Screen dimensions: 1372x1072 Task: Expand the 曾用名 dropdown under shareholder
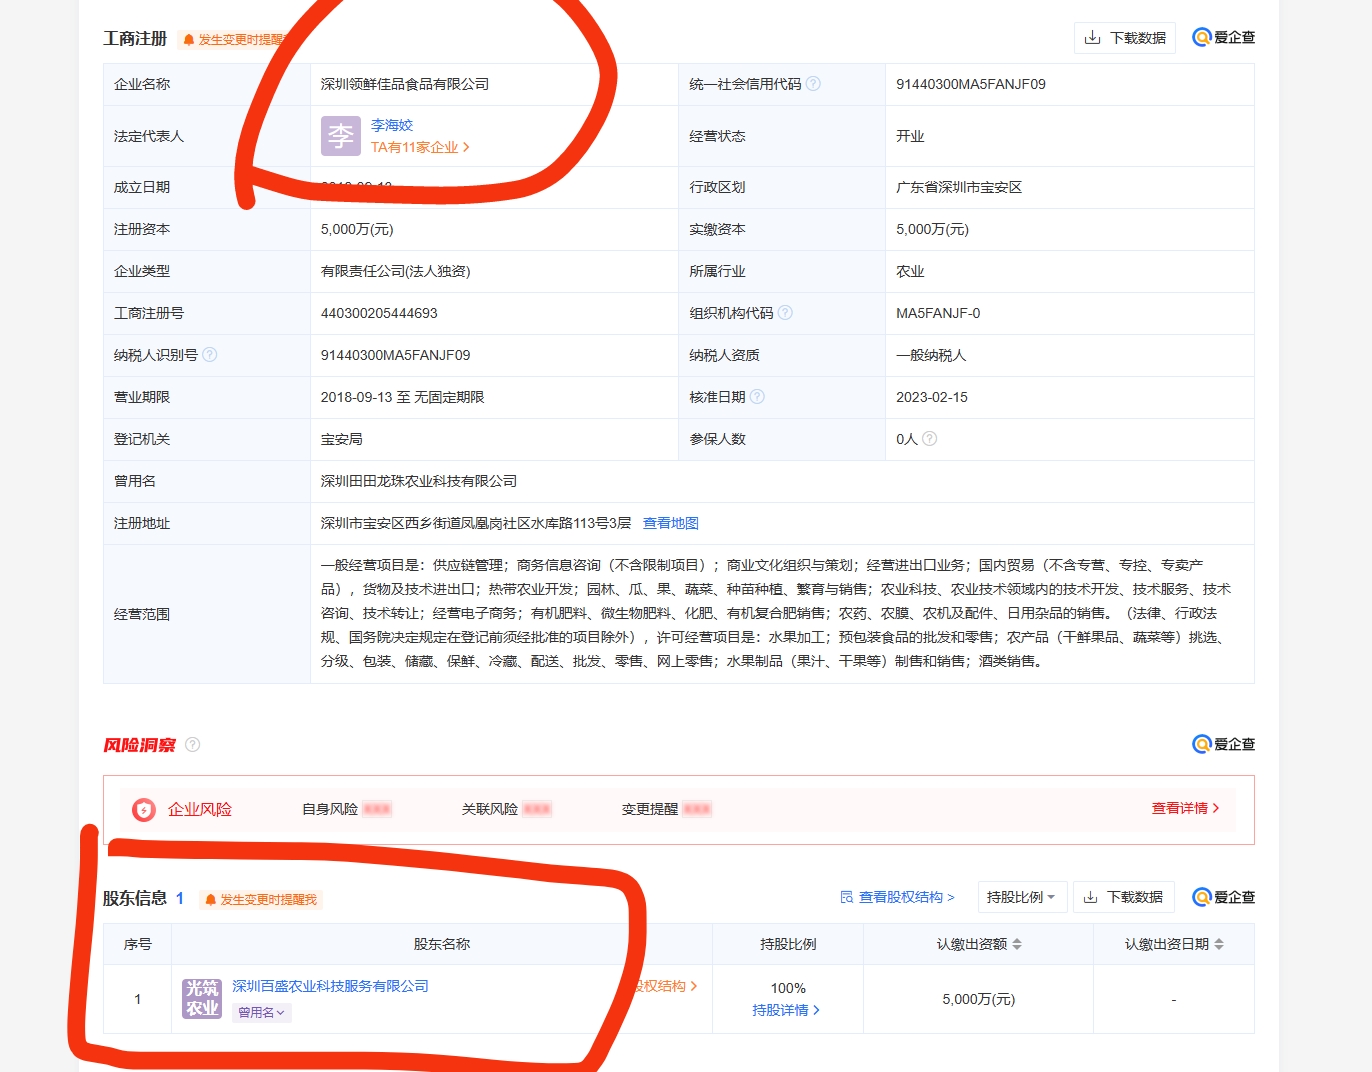(x=262, y=1013)
